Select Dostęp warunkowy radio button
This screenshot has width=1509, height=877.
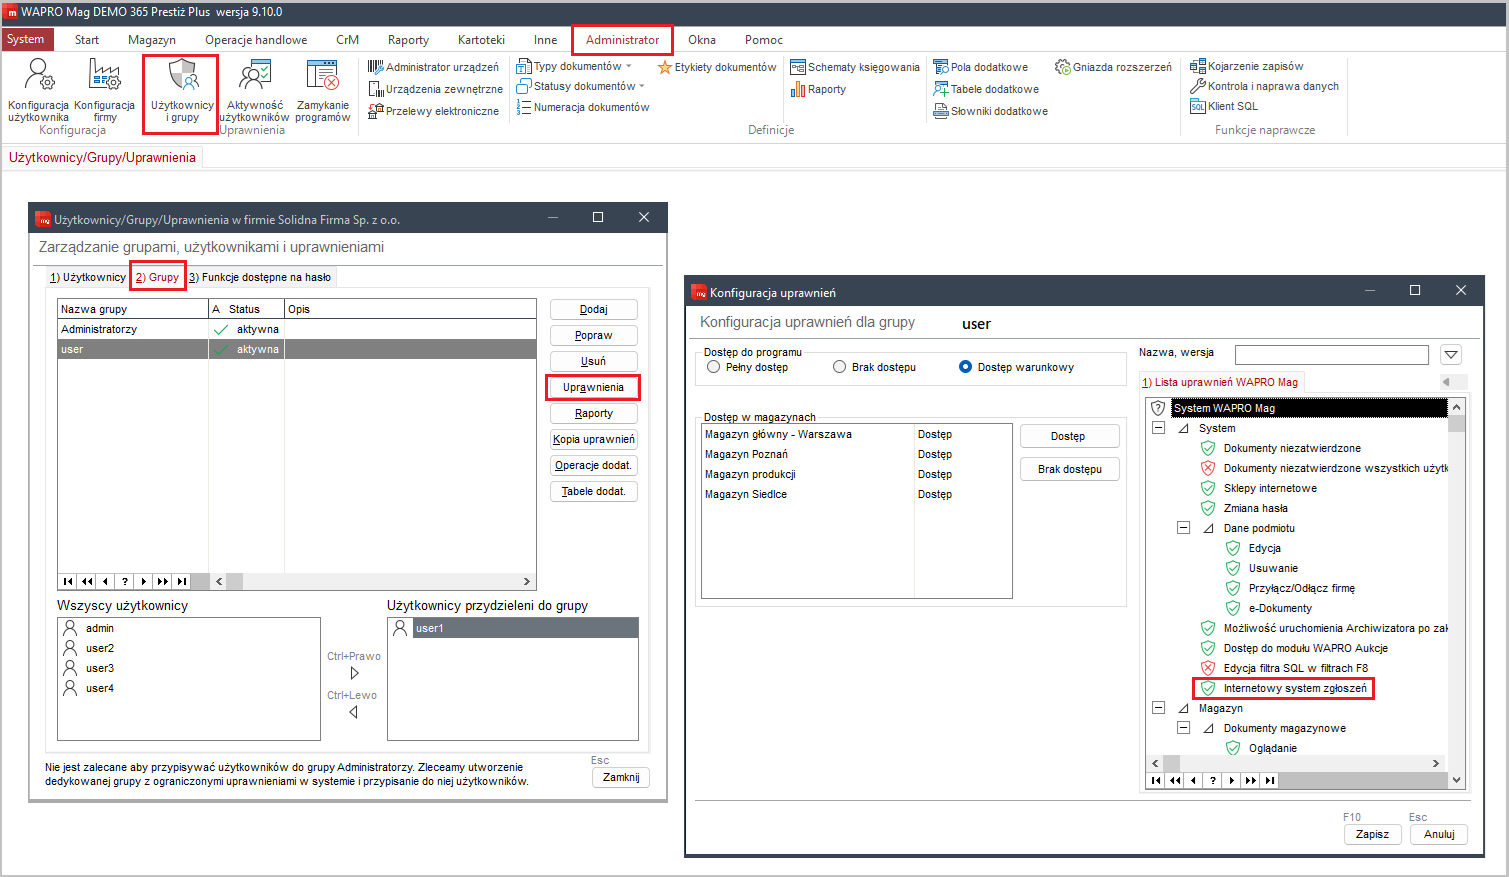click(966, 367)
